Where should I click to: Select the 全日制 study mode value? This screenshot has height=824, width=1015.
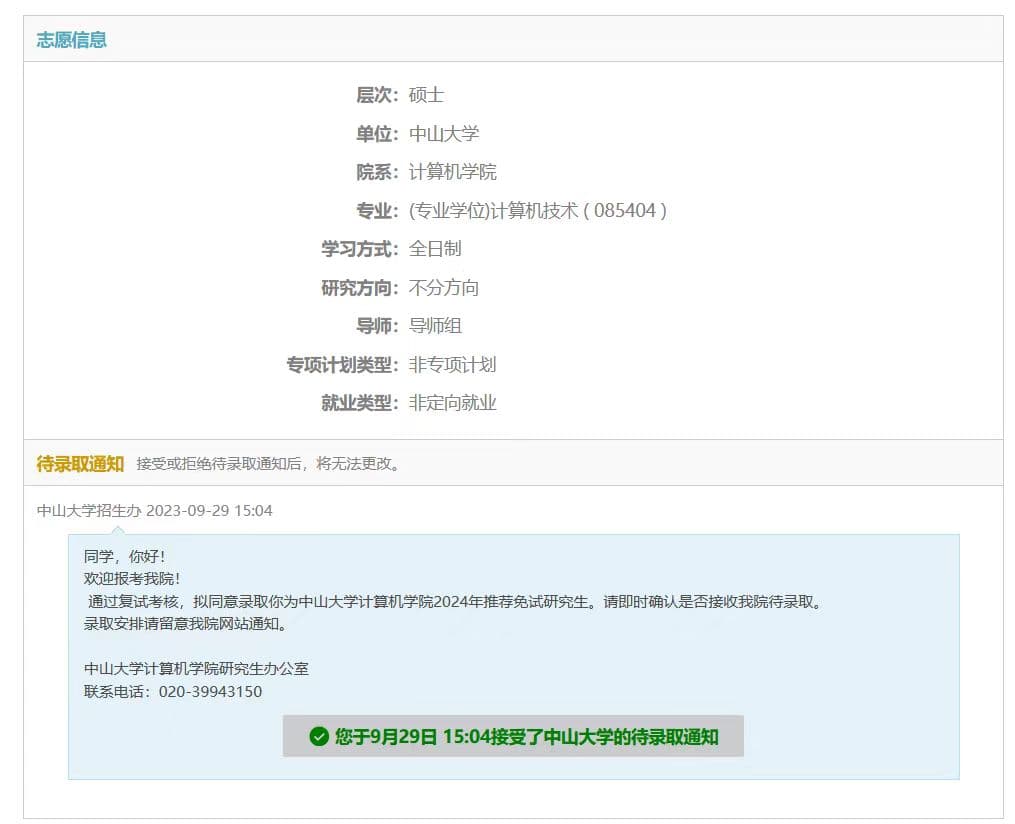point(435,249)
